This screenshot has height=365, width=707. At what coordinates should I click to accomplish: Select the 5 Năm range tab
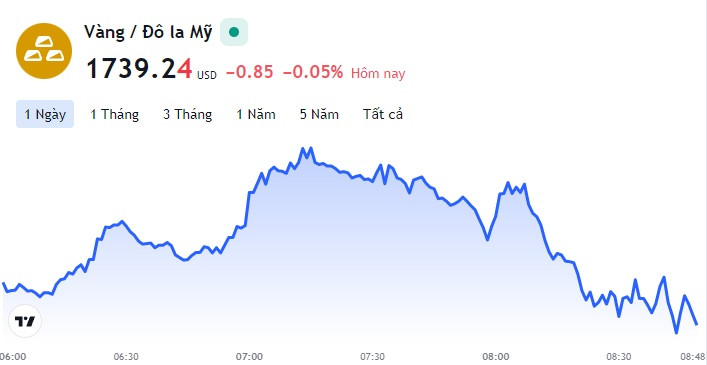(x=319, y=114)
